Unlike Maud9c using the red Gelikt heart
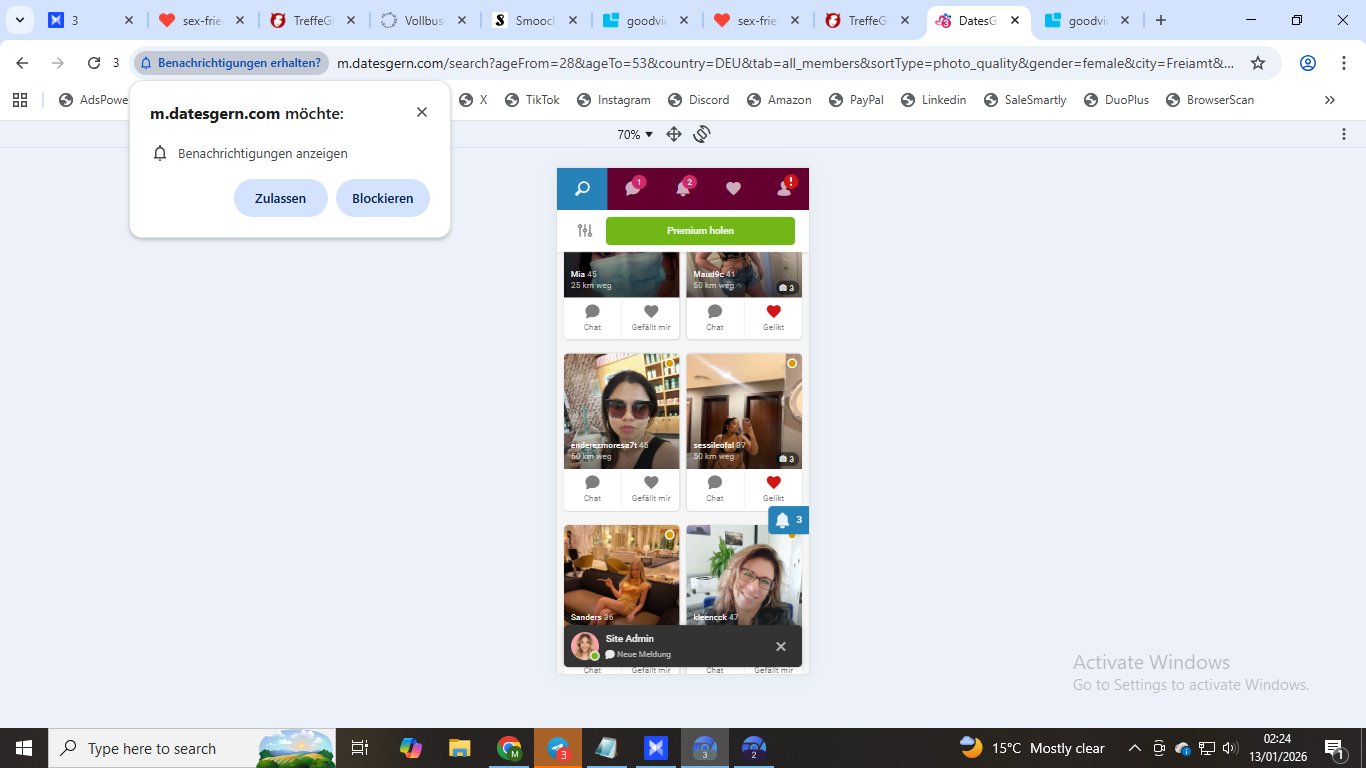Viewport: 1366px width, 768px height. pos(773,313)
